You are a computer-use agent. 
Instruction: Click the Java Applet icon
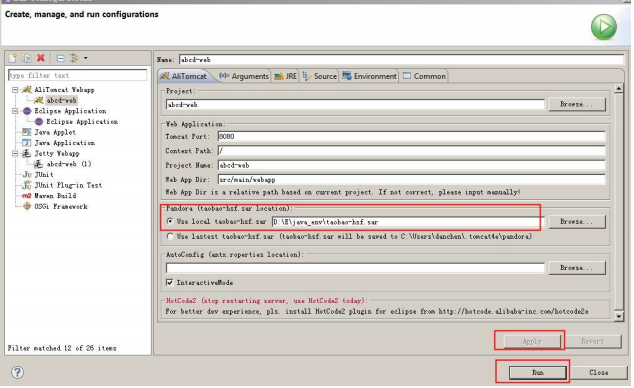(x=27, y=132)
